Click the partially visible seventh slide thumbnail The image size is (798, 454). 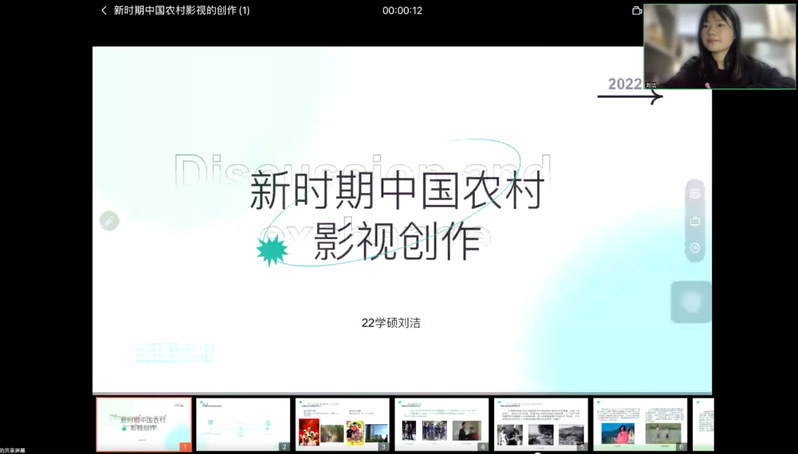pyautogui.click(x=703, y=424)
